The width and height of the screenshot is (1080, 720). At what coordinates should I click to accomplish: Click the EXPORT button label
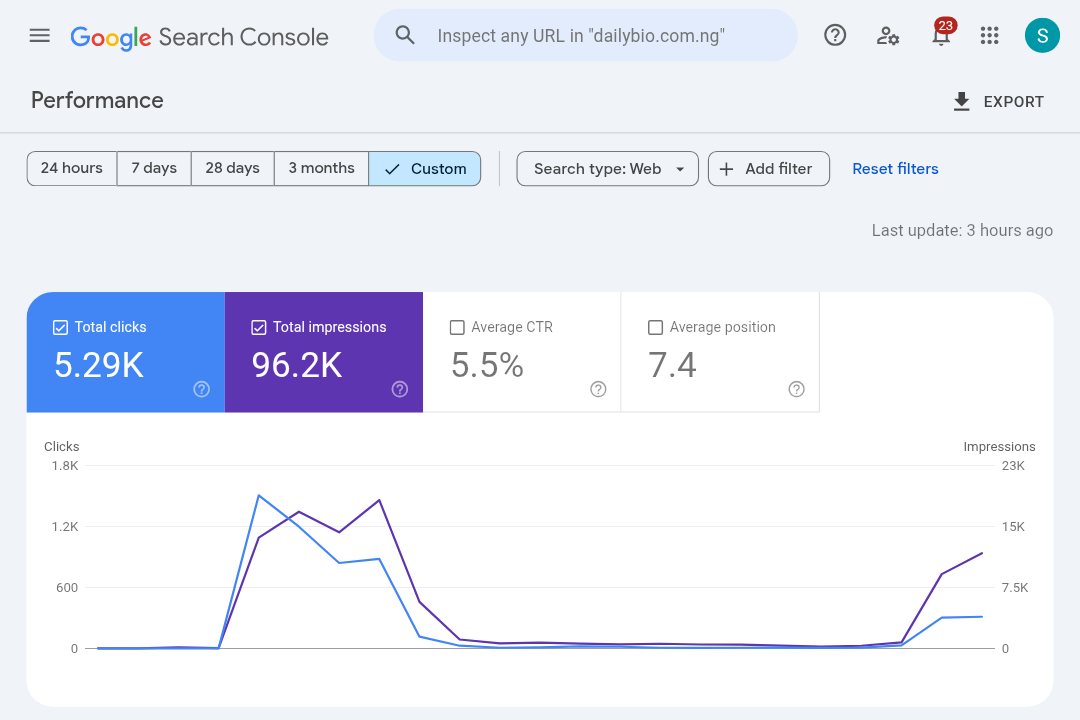(1013, 102)
